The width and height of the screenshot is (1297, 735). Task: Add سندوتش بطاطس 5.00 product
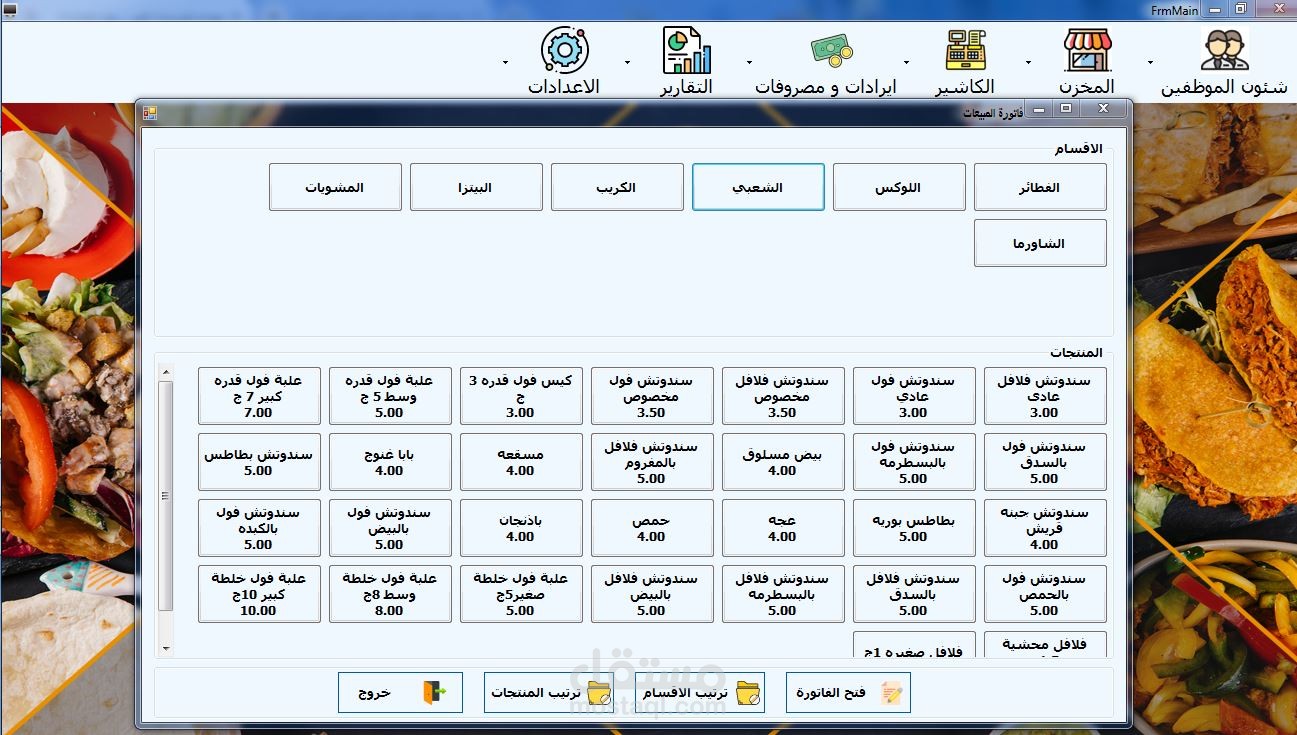click(259, 462)
